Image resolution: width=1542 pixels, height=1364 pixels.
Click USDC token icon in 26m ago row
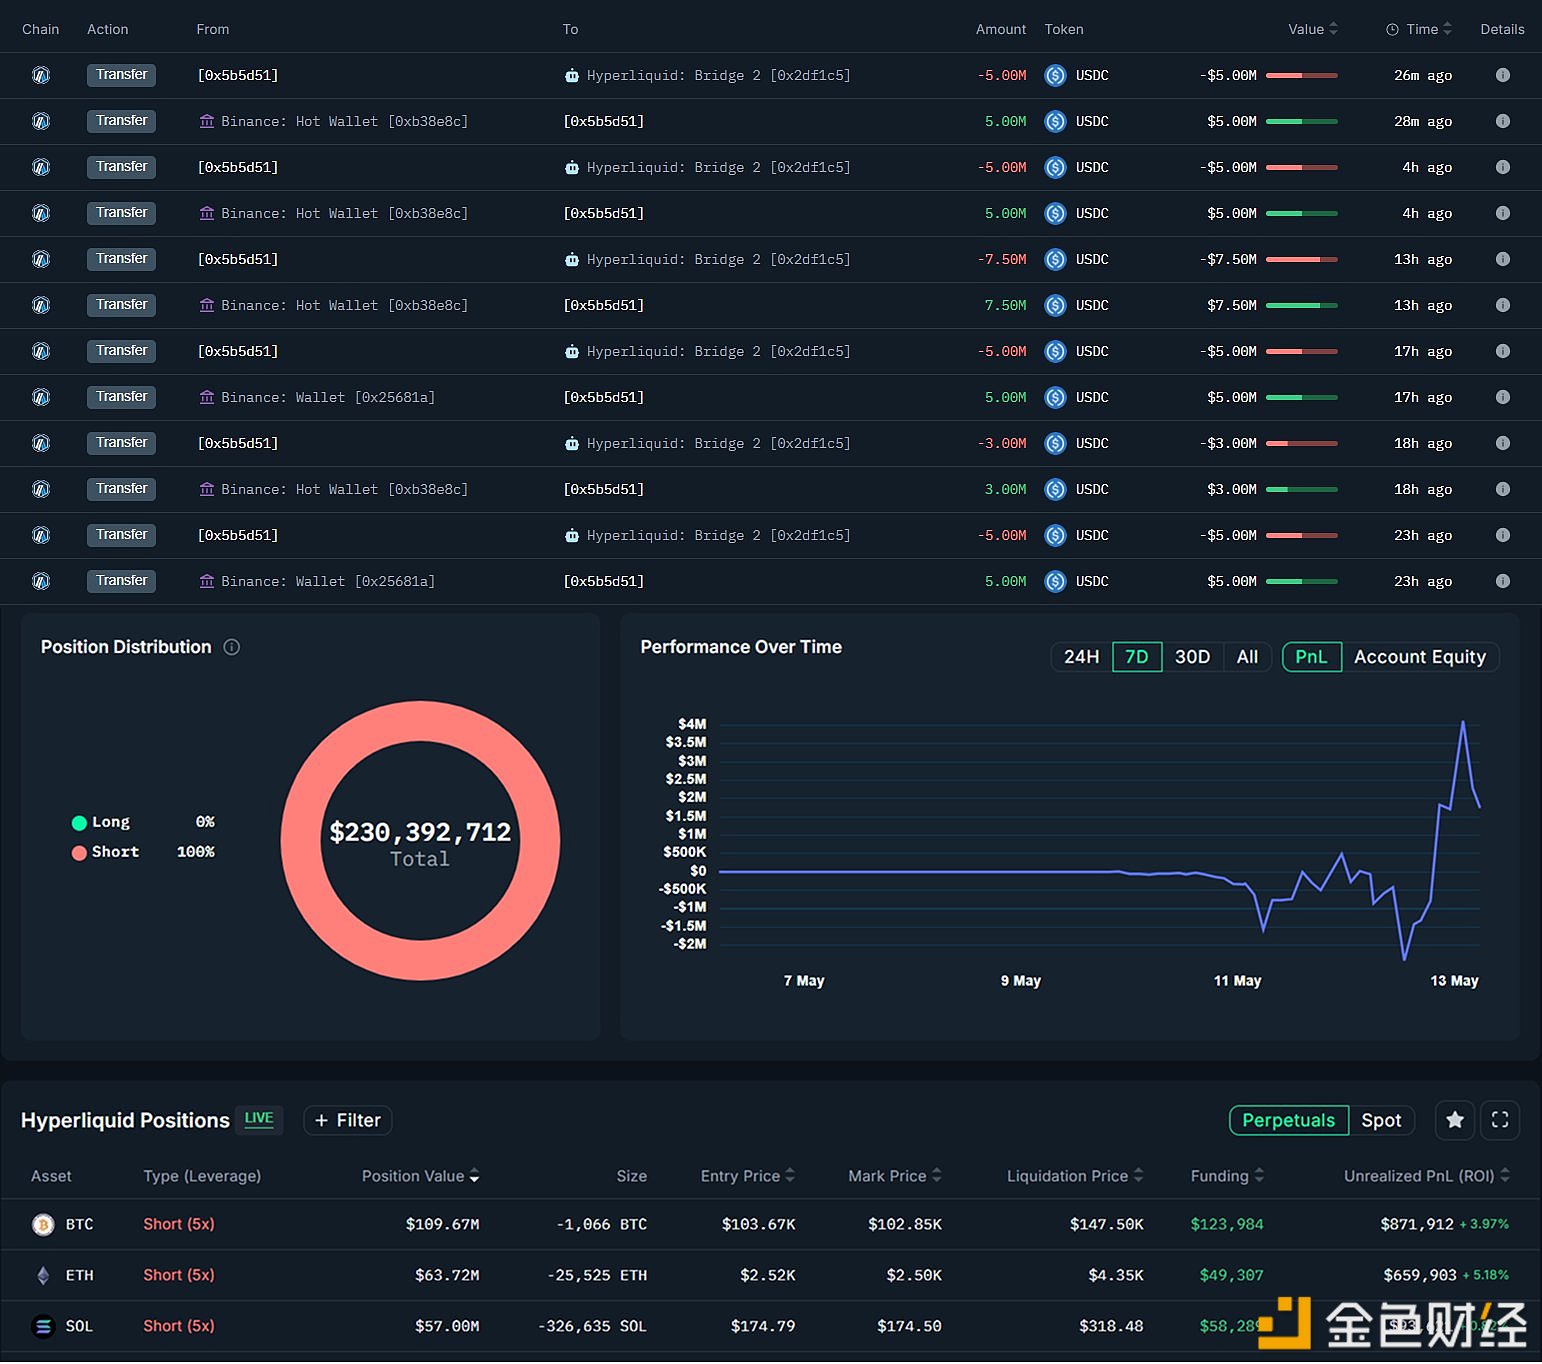tap(1055, 75)
